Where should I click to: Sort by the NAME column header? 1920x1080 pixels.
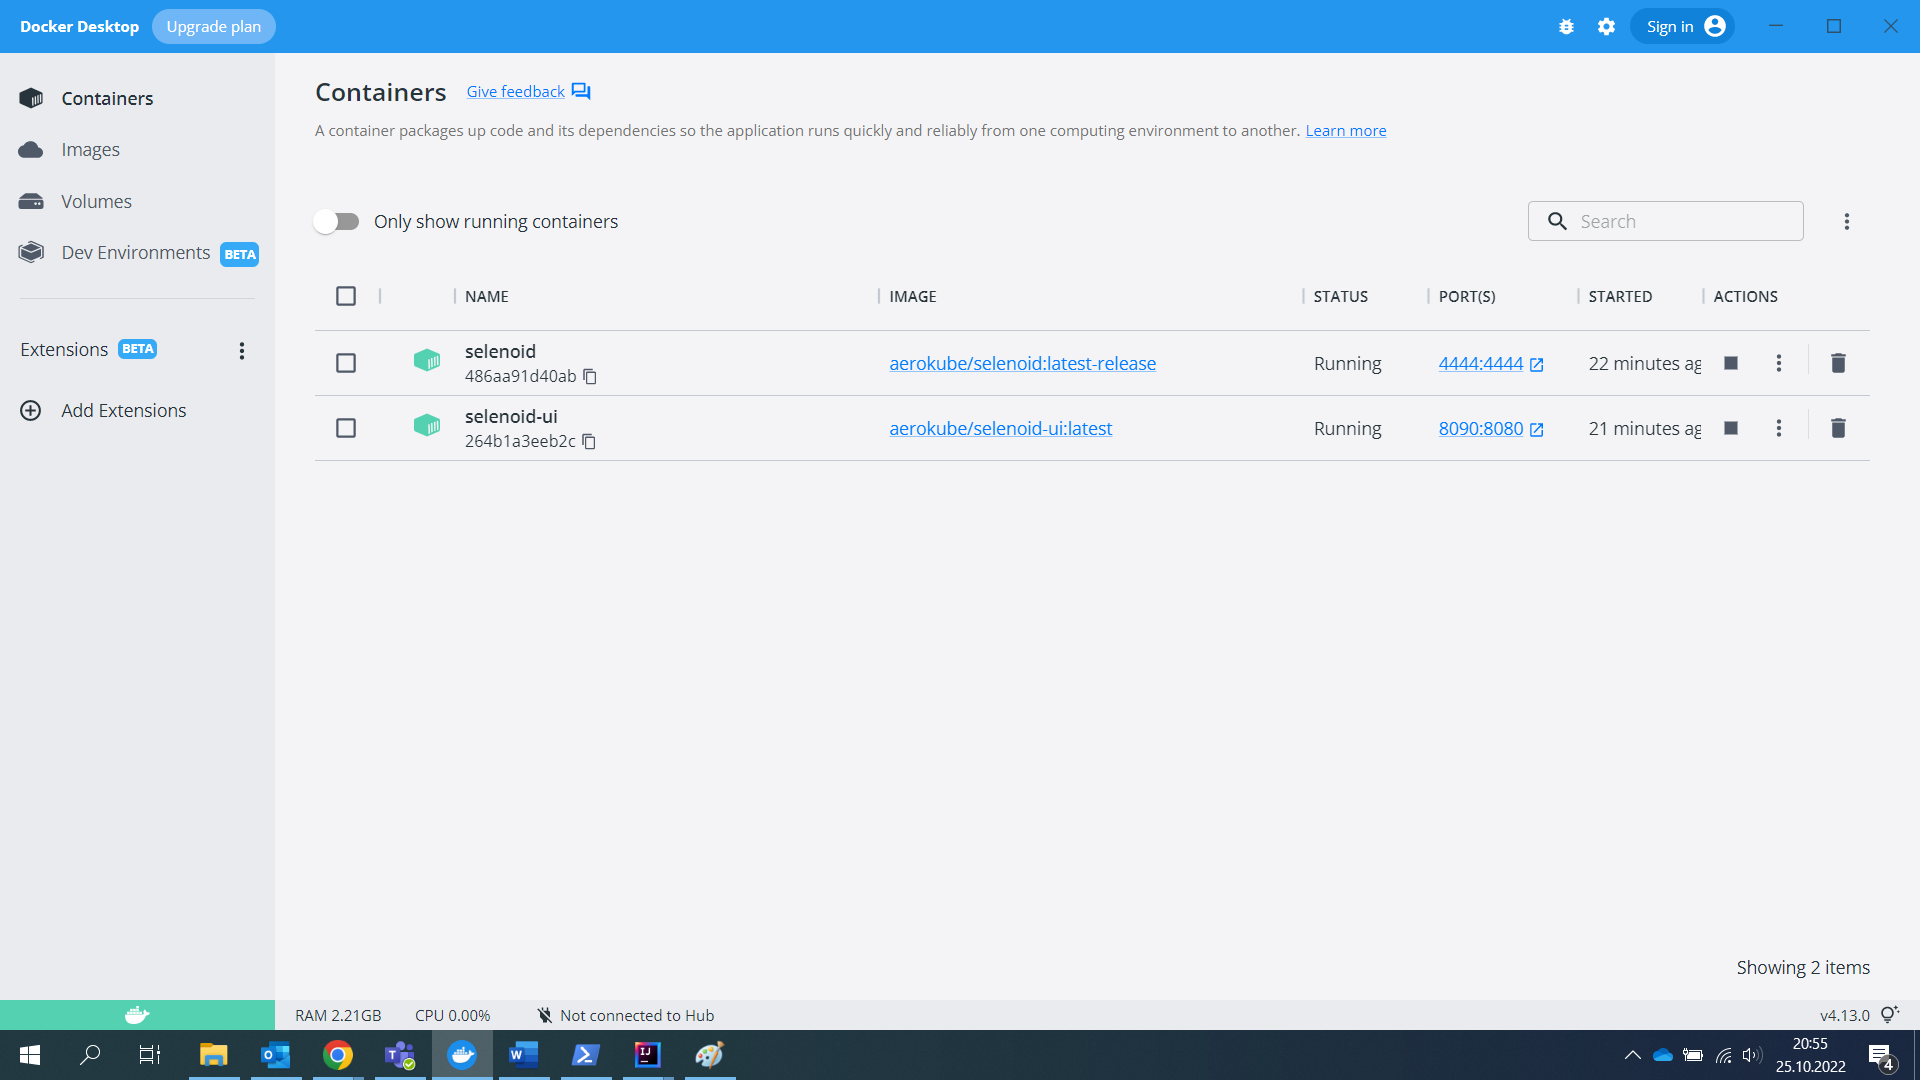click(x=487, y=297)
